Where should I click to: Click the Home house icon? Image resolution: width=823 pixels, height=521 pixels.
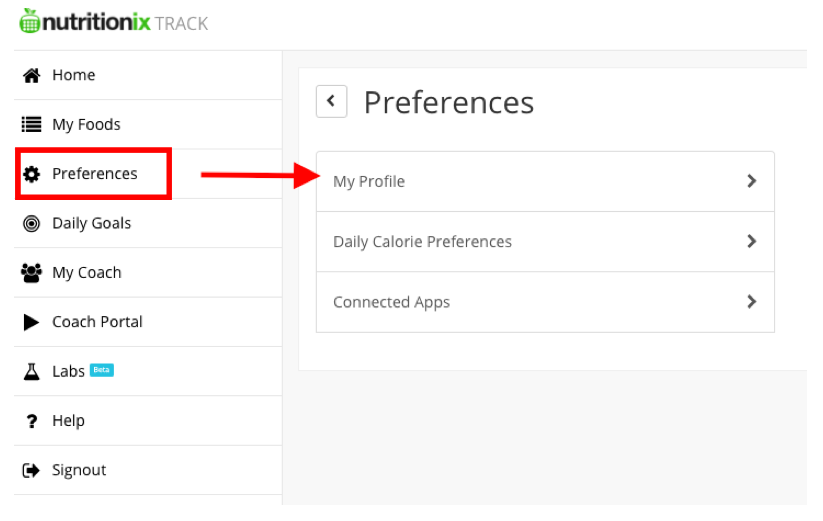tap(31, 76)
